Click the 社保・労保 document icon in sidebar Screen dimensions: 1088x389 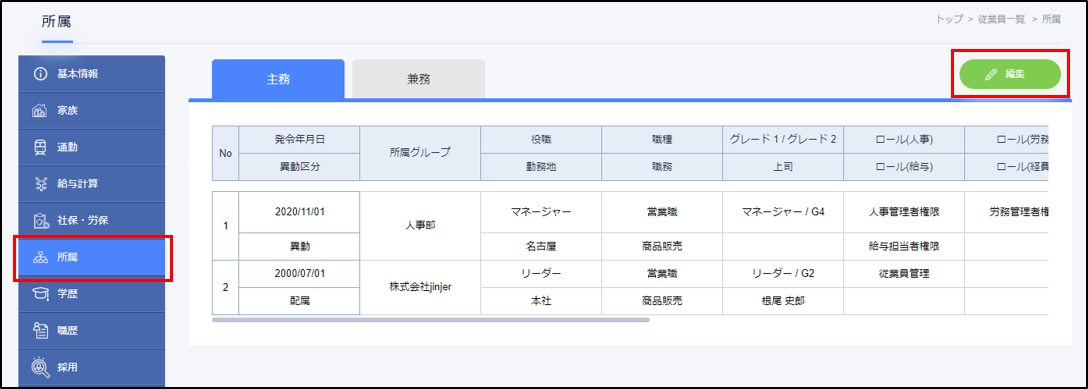coord(40,221)
